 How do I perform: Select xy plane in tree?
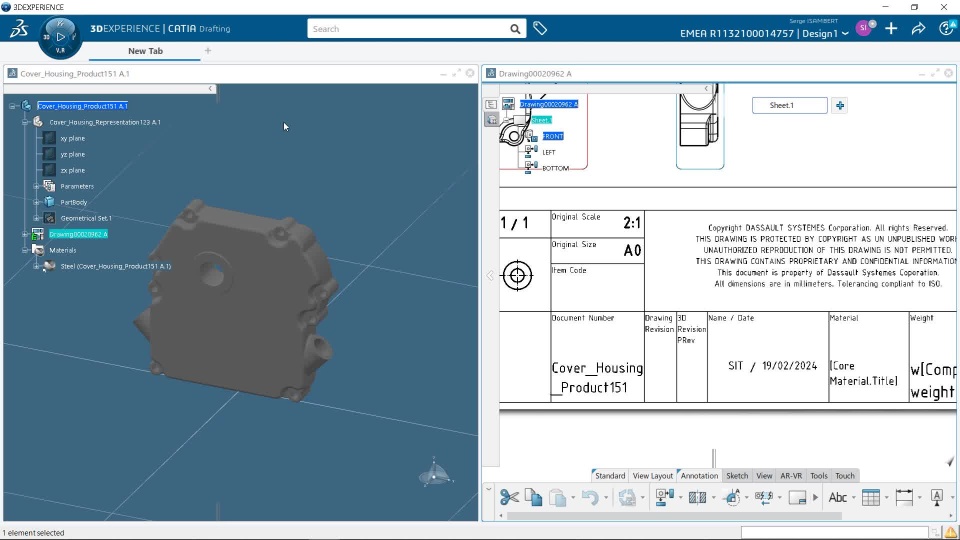72,138
